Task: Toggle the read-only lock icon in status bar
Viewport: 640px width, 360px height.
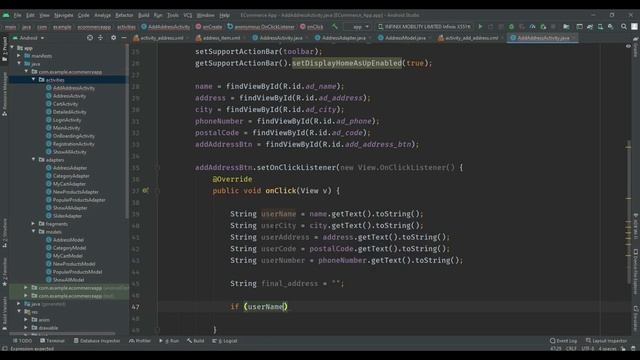Action: (x=623, y=349)
